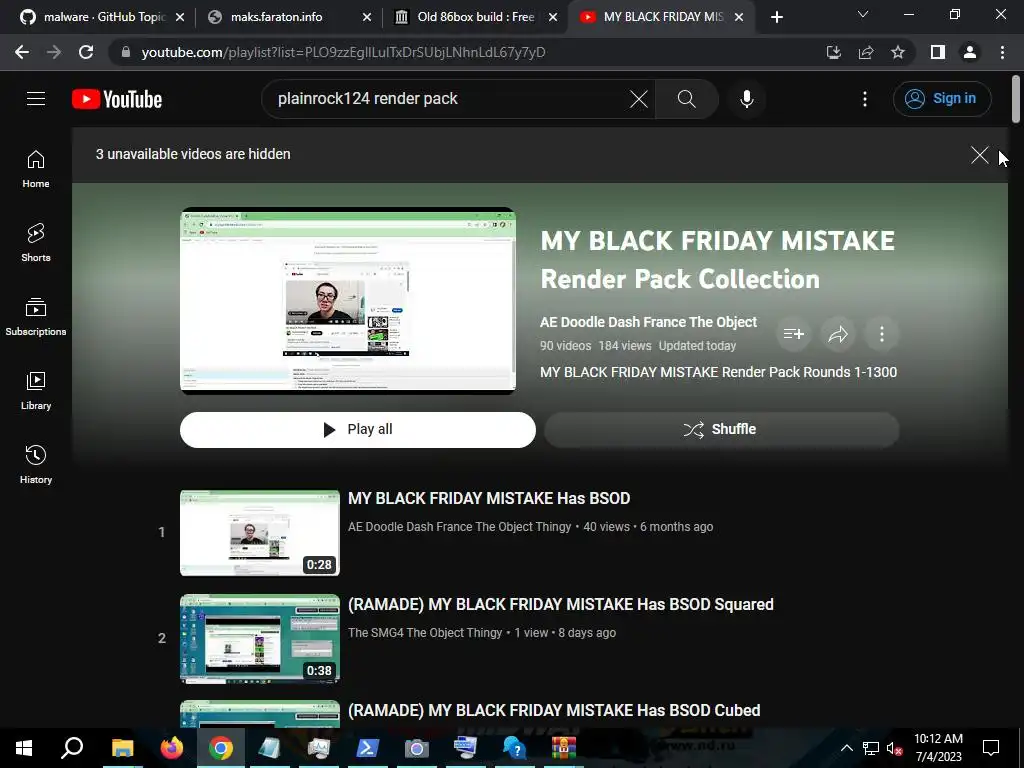This screenshot has width=1024, height=768.
Task: Open clock showing 10:12 AM
Action: 938,748
